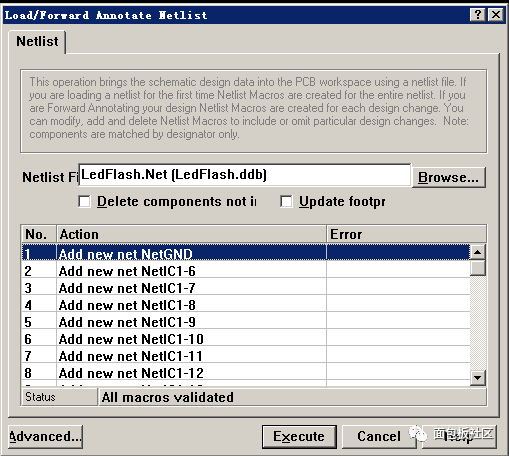Select macro row Add new net NetIC1-6

pos(246,271)
